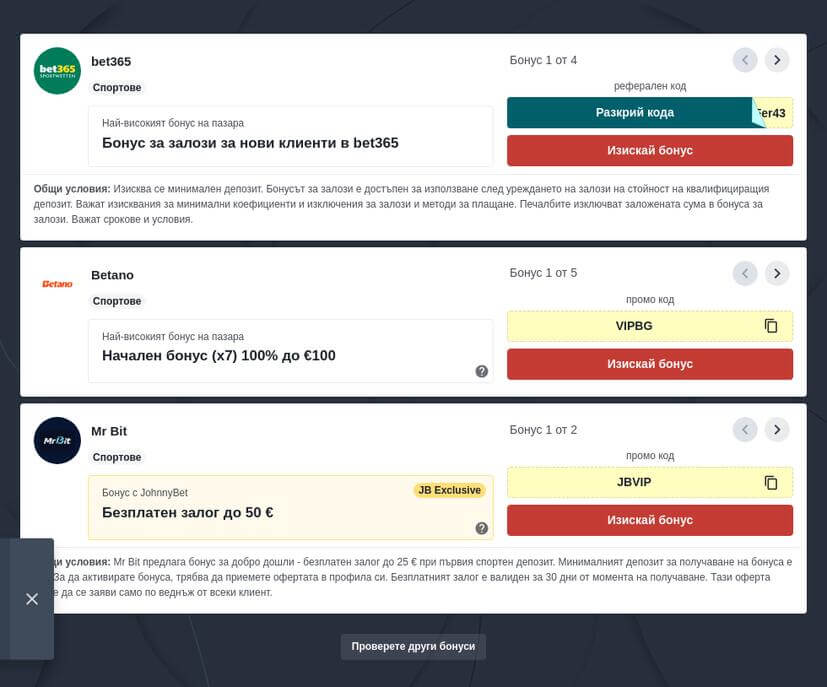Click the JB Exclusive badge
Image resolution: width=827 pixels, height=687 pixels.
(x=449, y=490)
